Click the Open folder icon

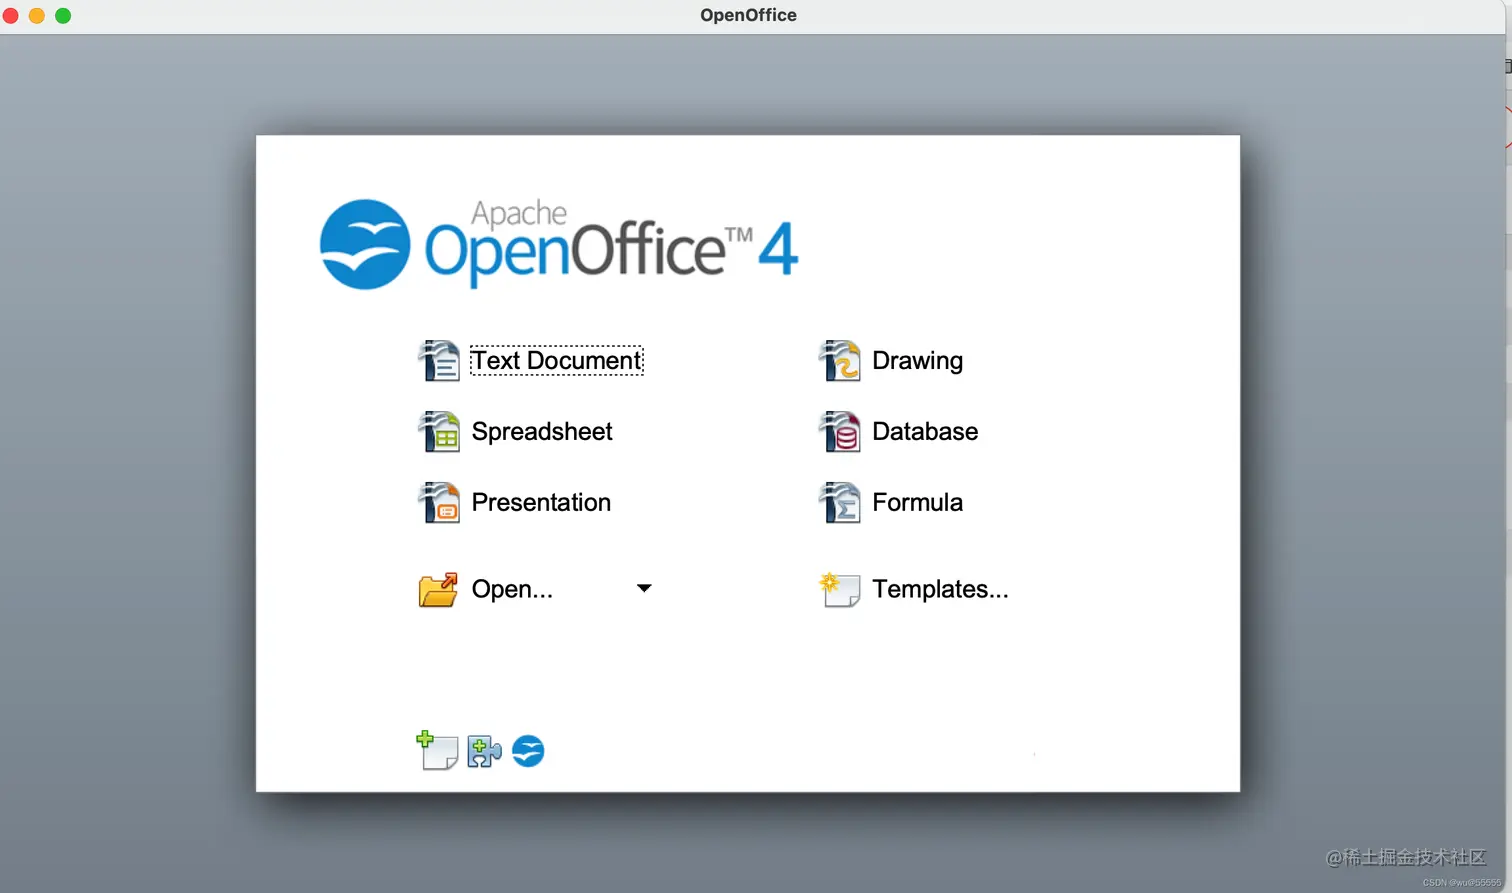[x=438, y=589]
